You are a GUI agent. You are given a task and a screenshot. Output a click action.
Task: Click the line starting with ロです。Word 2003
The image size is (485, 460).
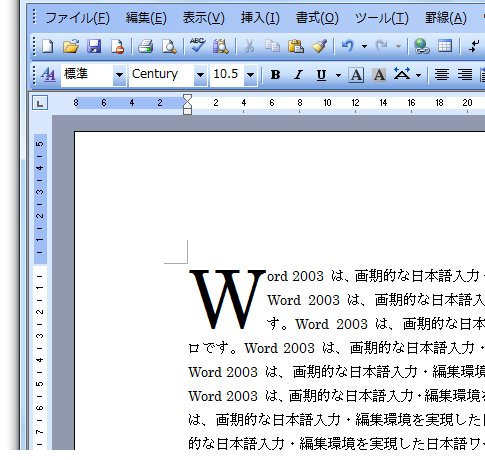[336, 348]
